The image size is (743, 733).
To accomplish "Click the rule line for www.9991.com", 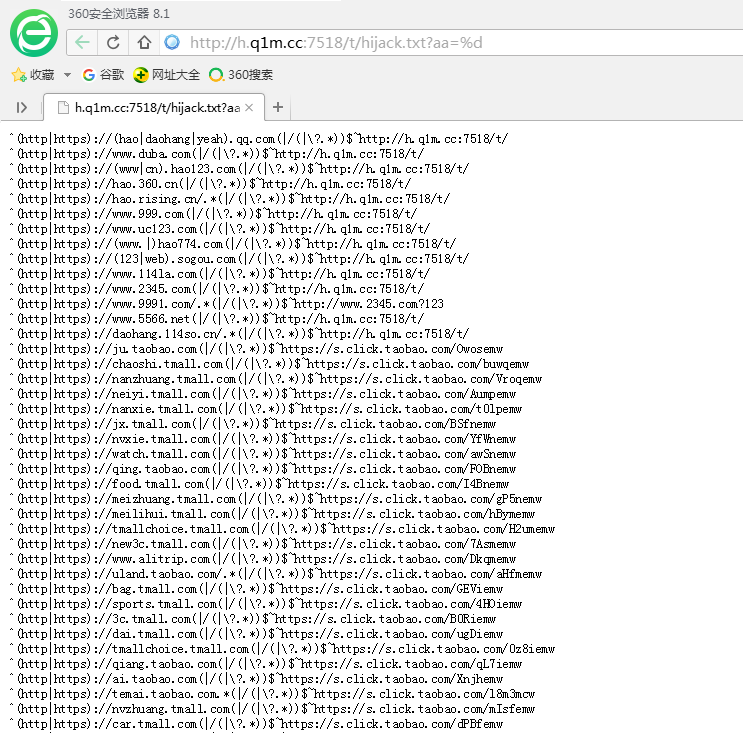I will coord(226,304).
